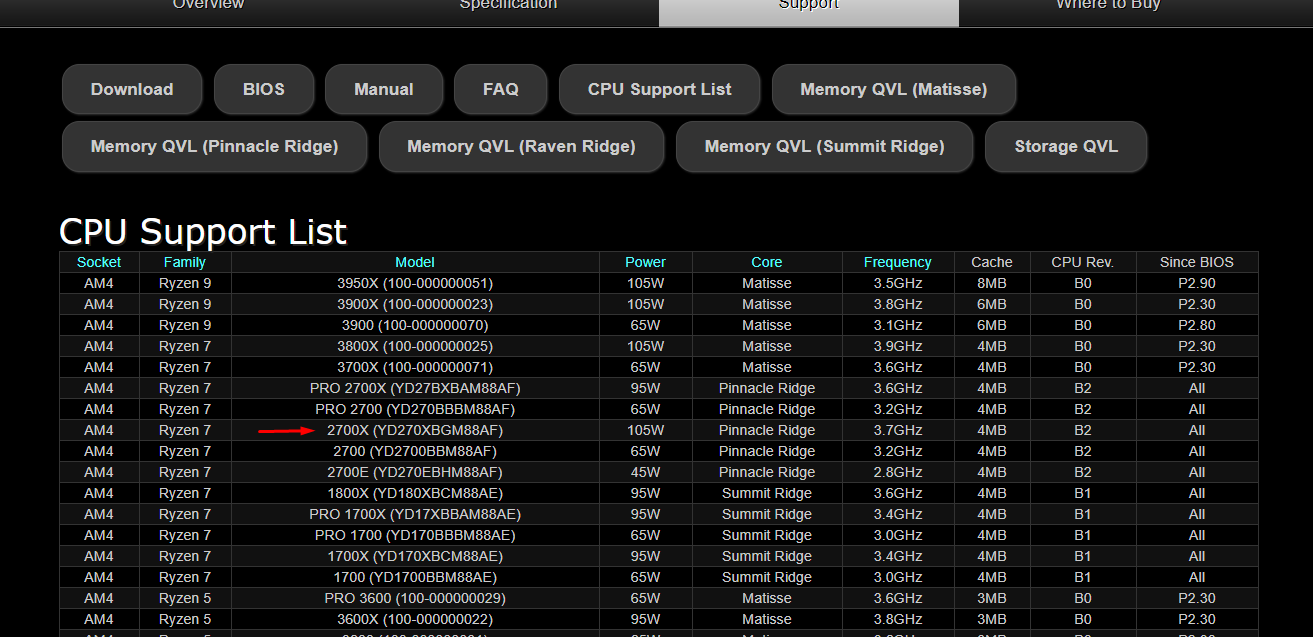Select the 3950X (100-000000051) model cell
1313x637 pixels.
tap(415, 283)
